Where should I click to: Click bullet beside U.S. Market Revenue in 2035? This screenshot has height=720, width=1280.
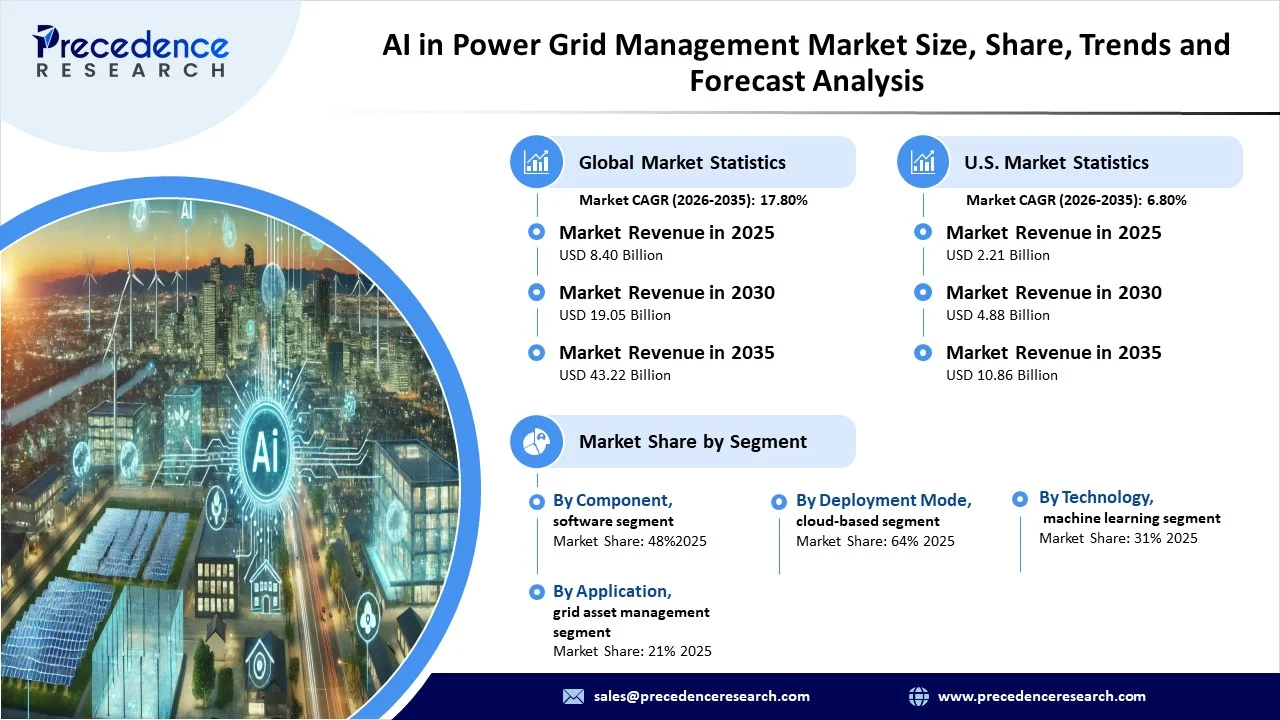click(924, 352)
